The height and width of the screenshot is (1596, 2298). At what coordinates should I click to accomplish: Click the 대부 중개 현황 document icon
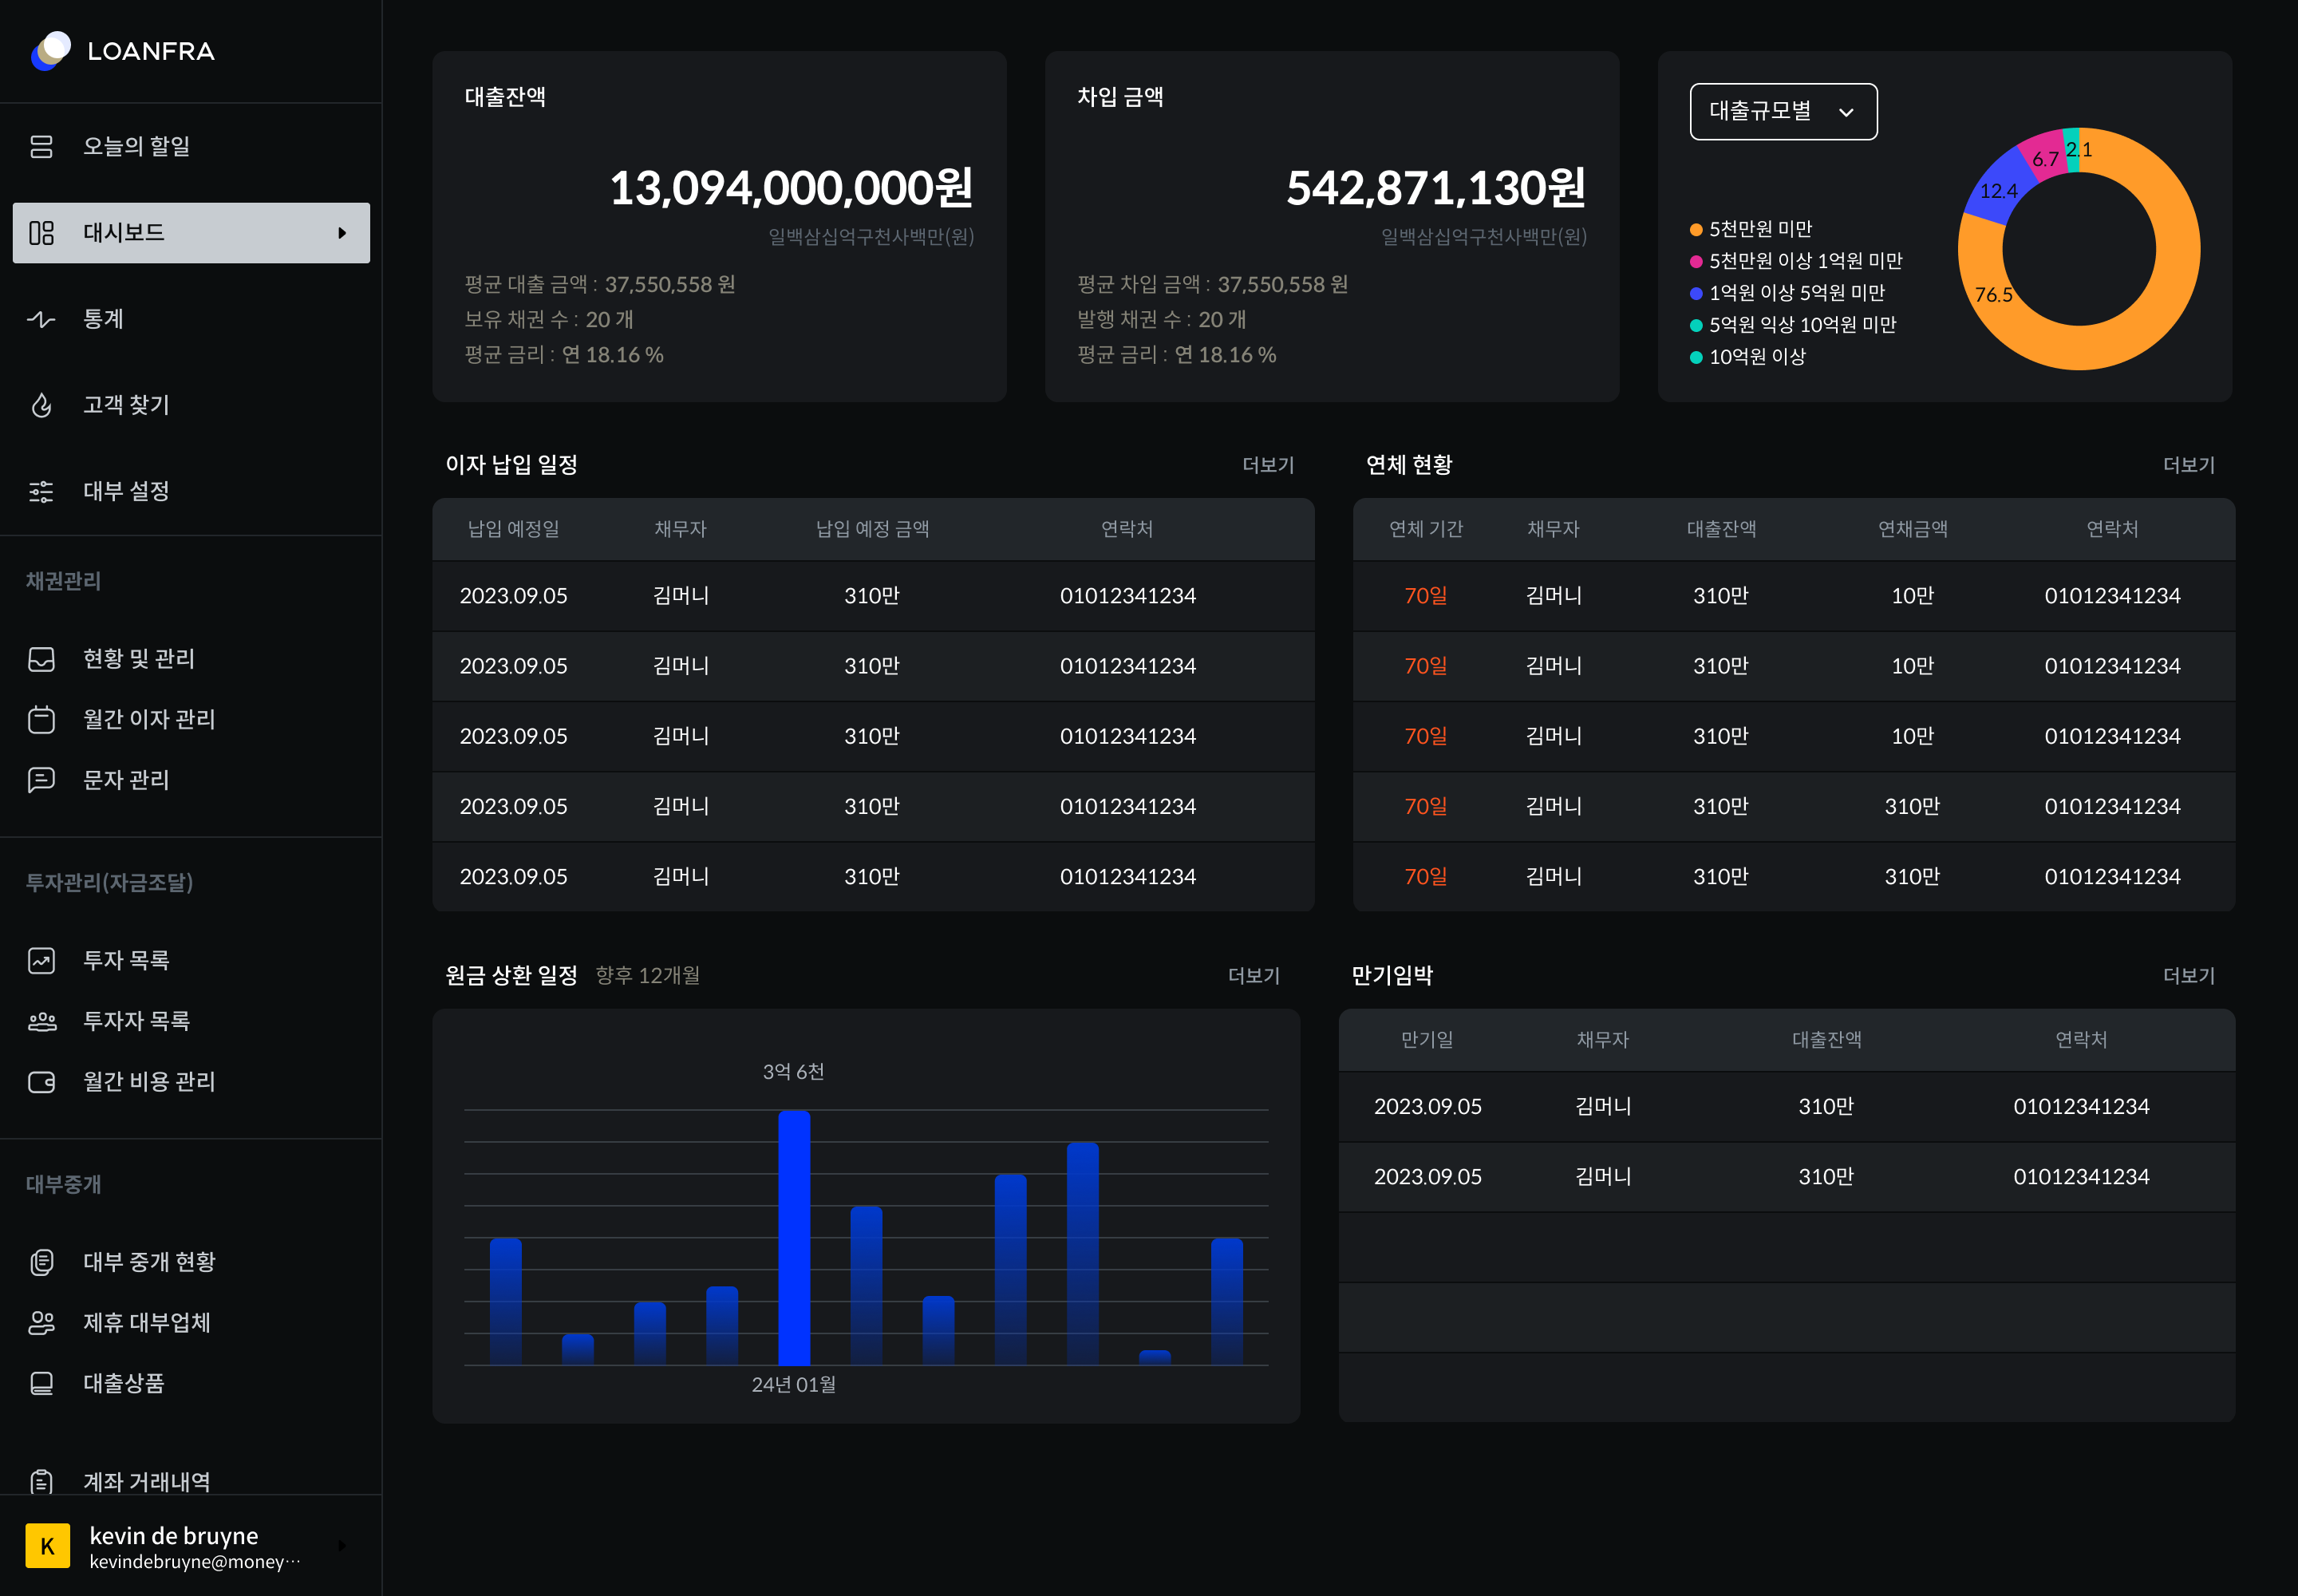tap(41, 1262)
